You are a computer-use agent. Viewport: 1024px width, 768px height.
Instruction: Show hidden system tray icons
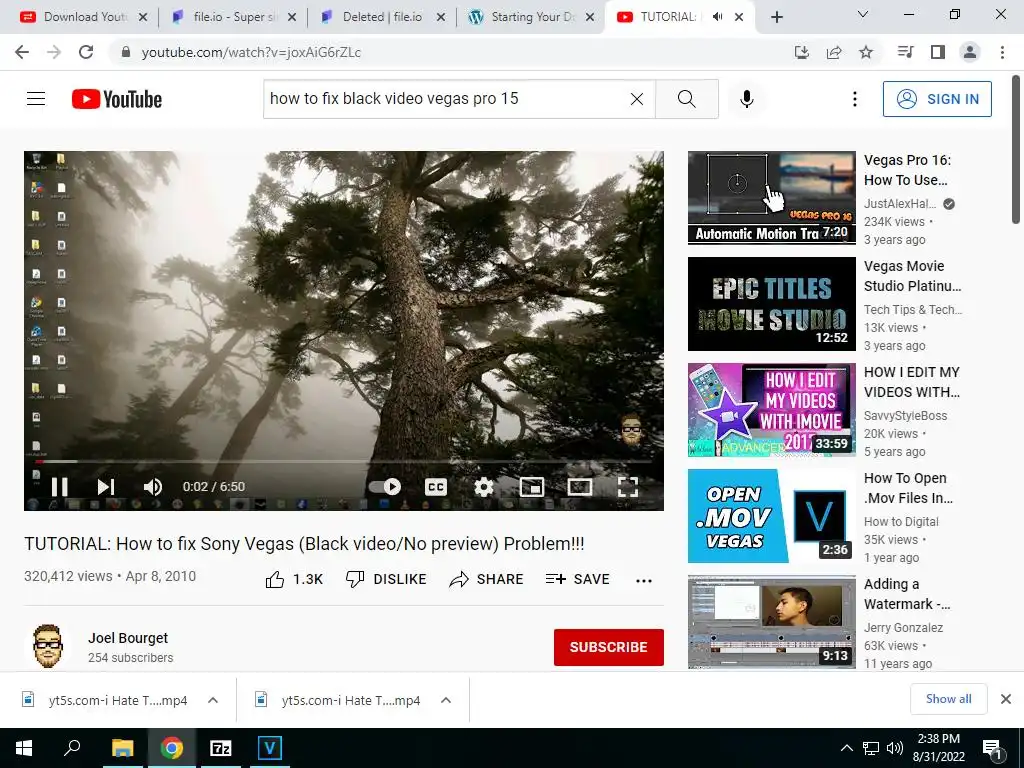click(x=846, y=748)
